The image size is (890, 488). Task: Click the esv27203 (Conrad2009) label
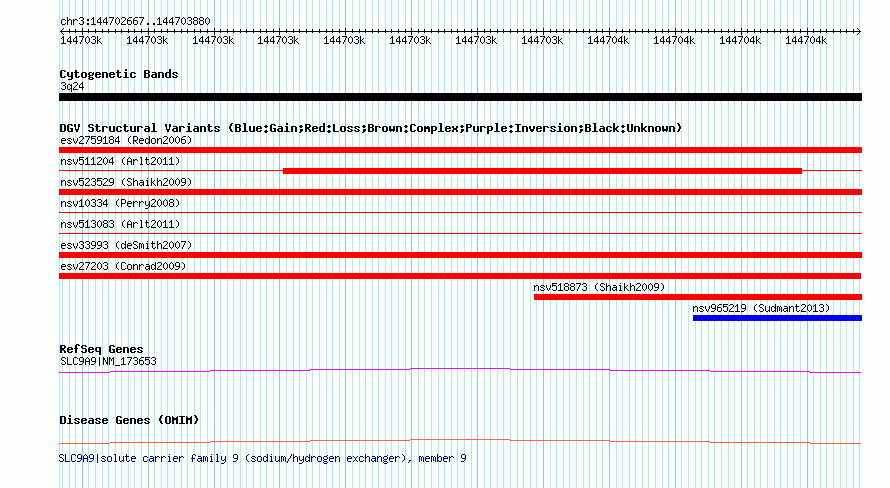click(123, 266)
